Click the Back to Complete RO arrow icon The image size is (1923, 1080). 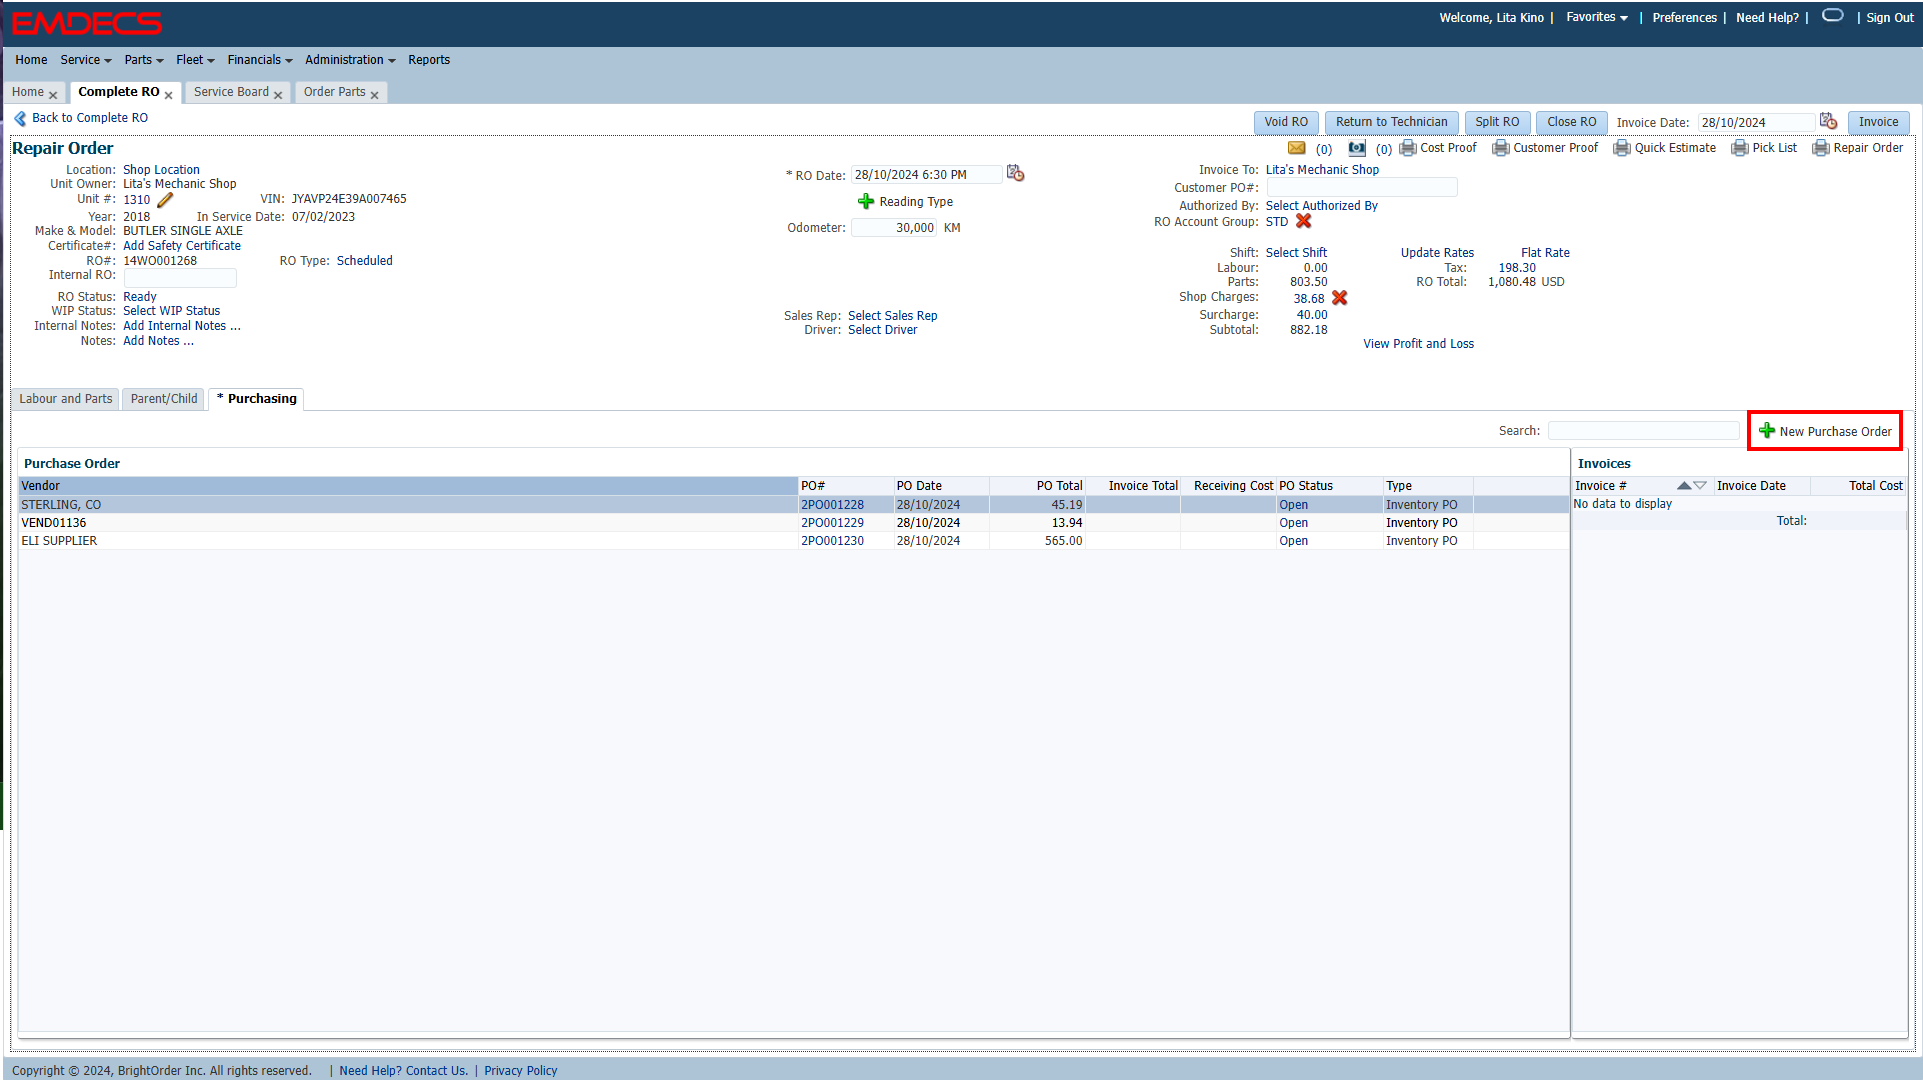coord(20,118)
